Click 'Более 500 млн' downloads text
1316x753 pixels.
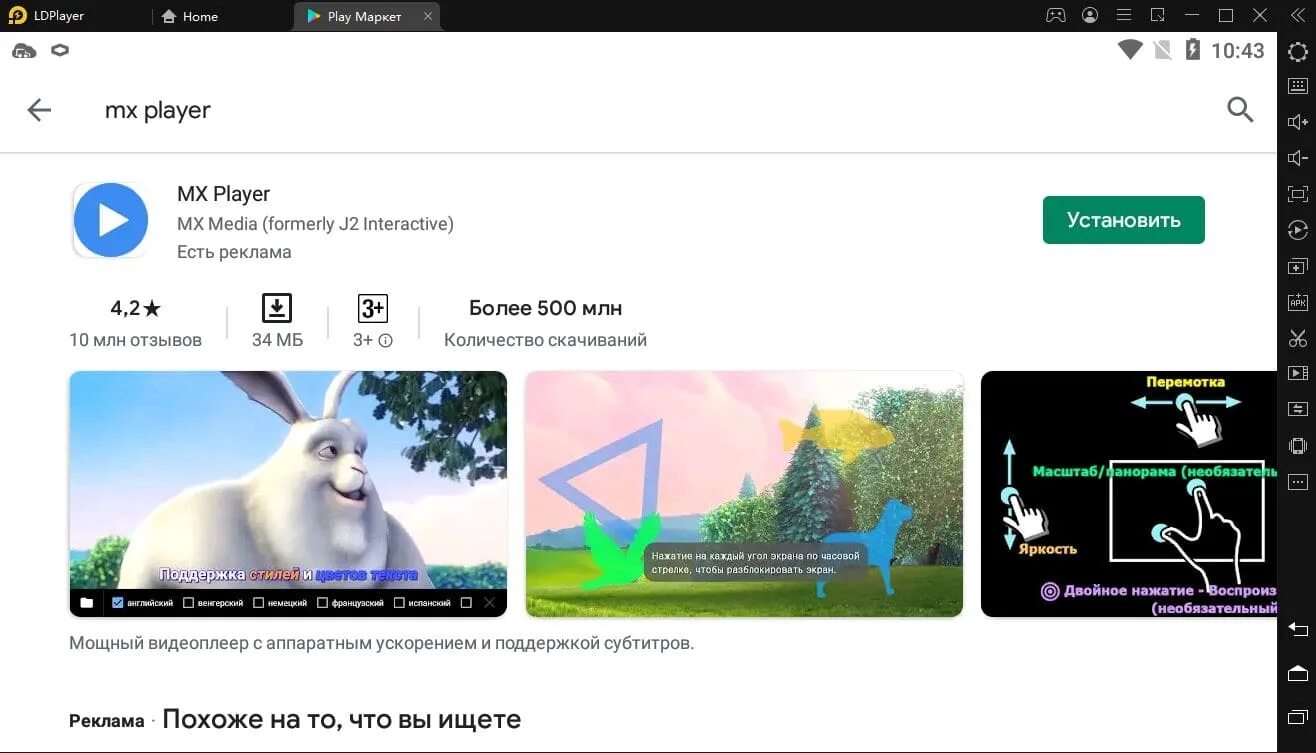pyautogui.click(x=546, y=308)
